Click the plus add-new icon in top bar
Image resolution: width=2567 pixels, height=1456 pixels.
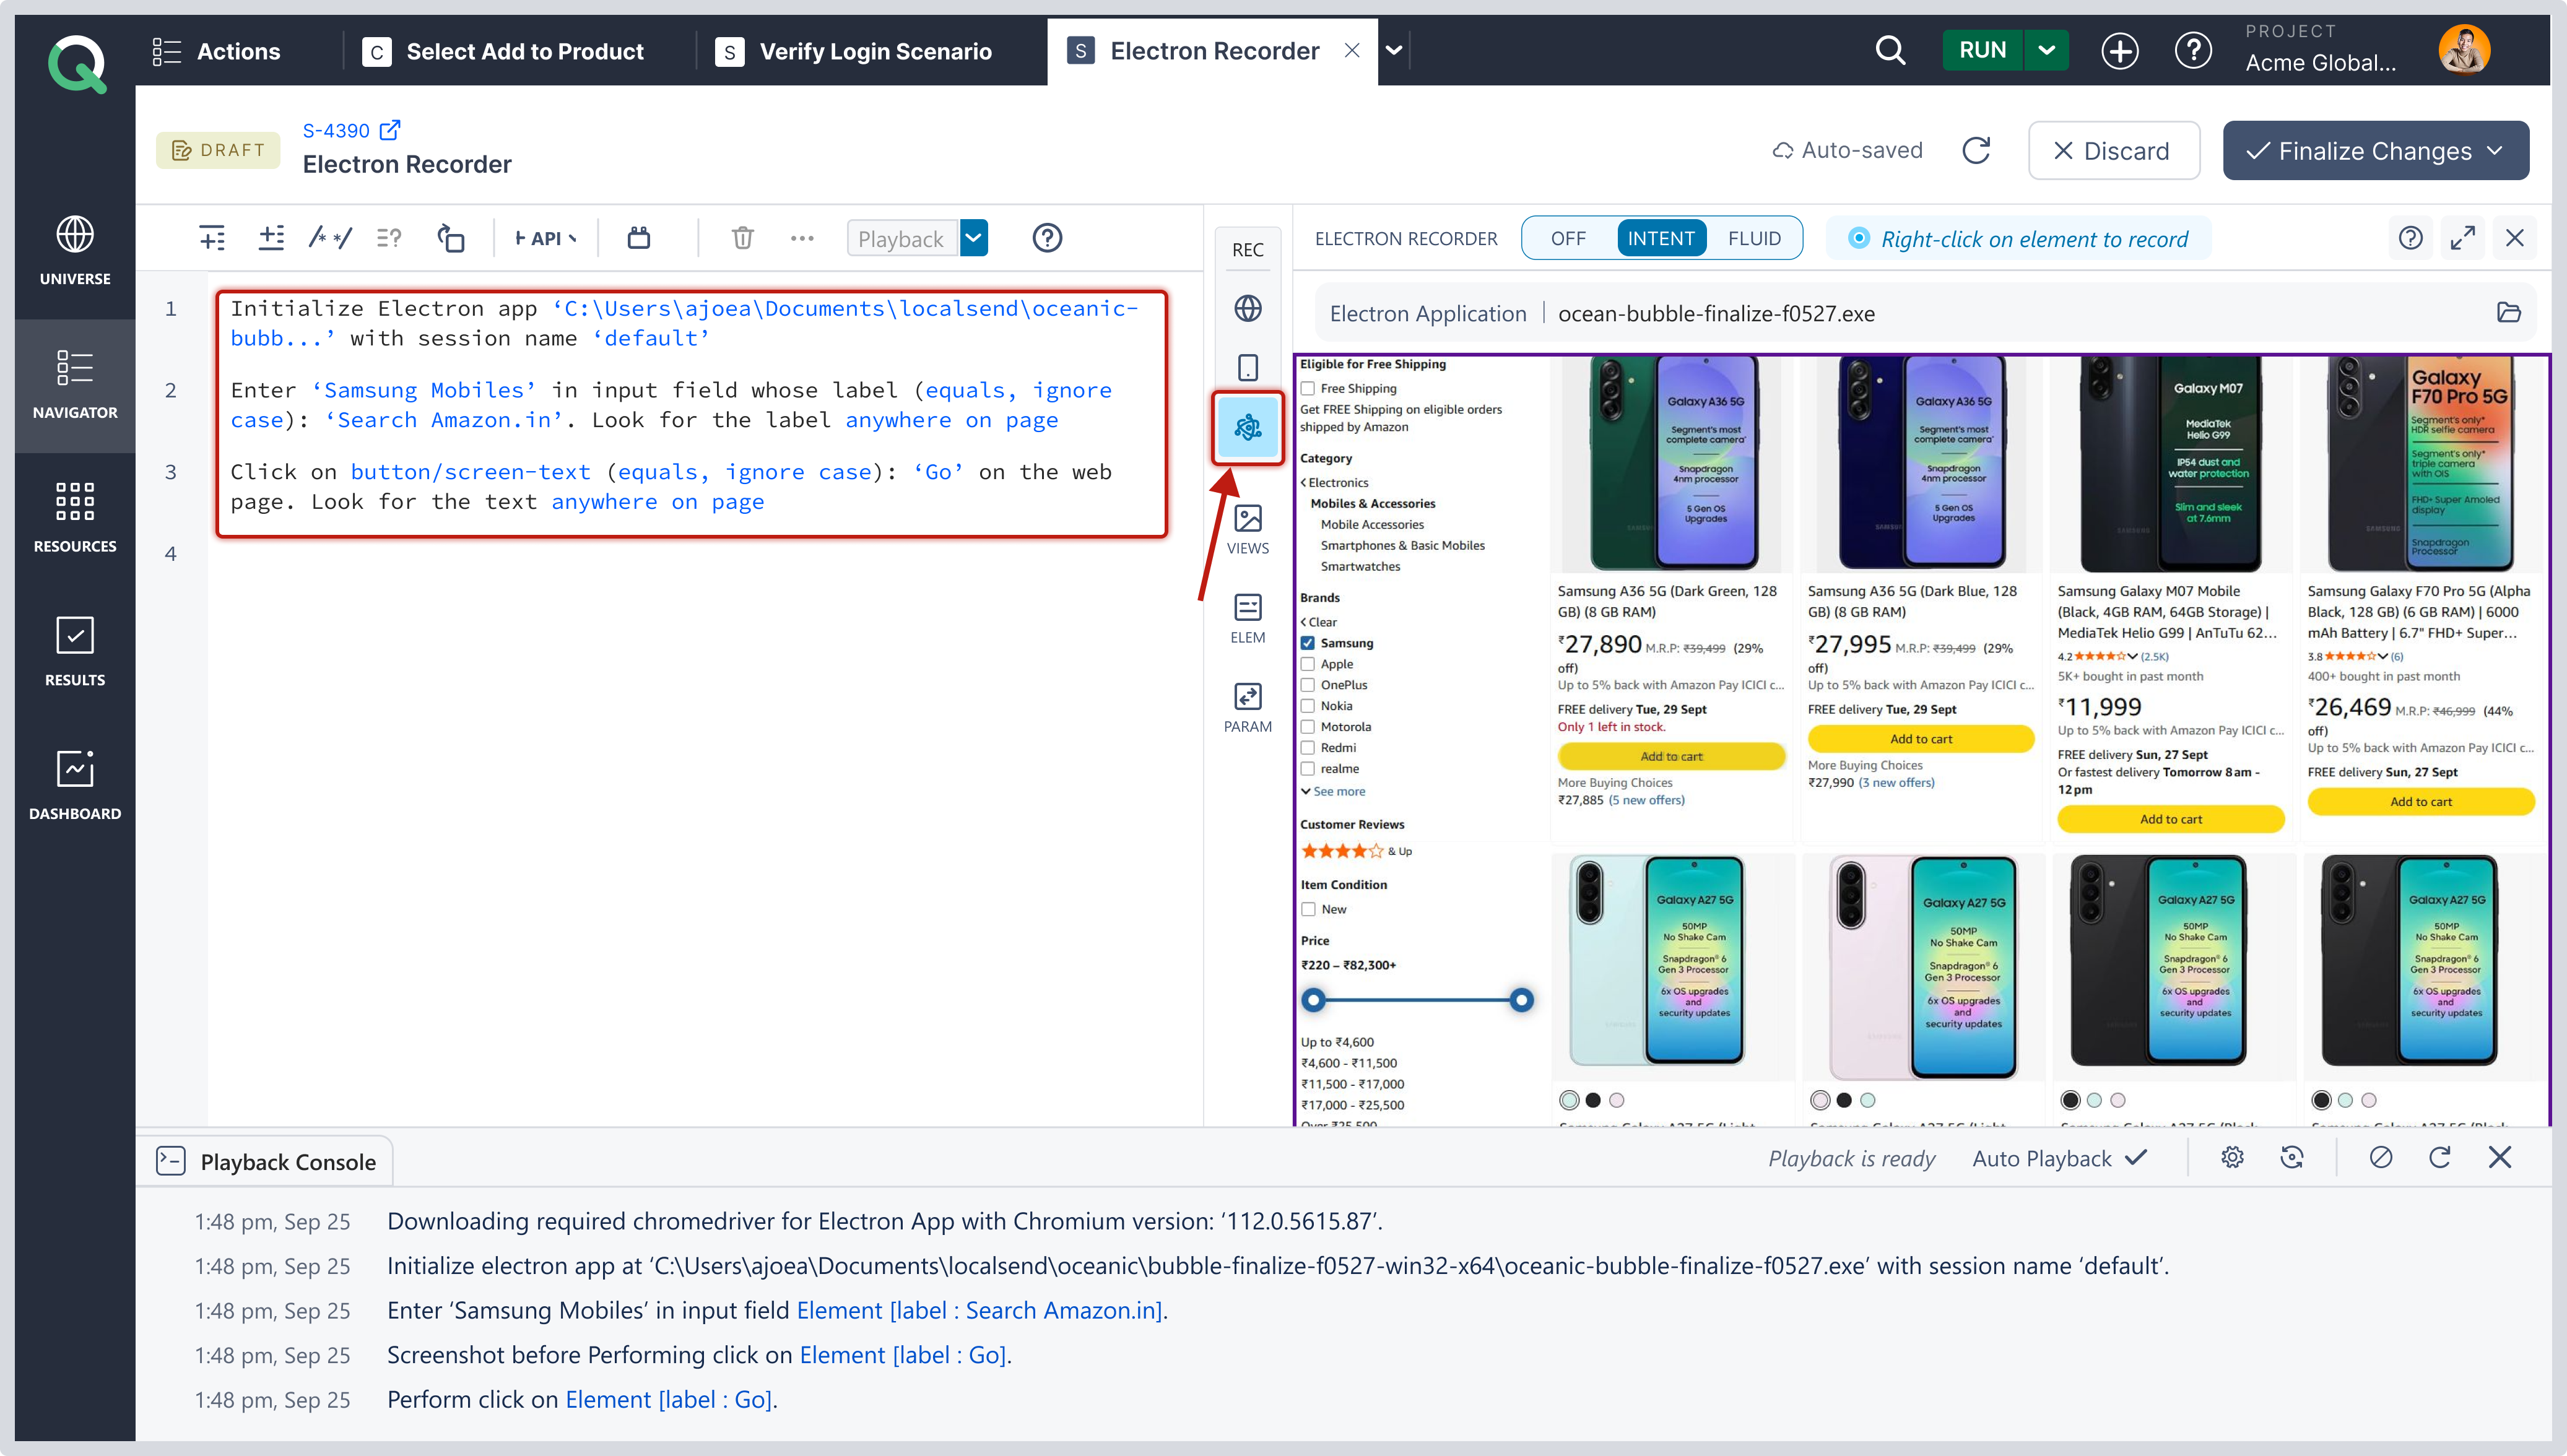(x=2119, y=50)
